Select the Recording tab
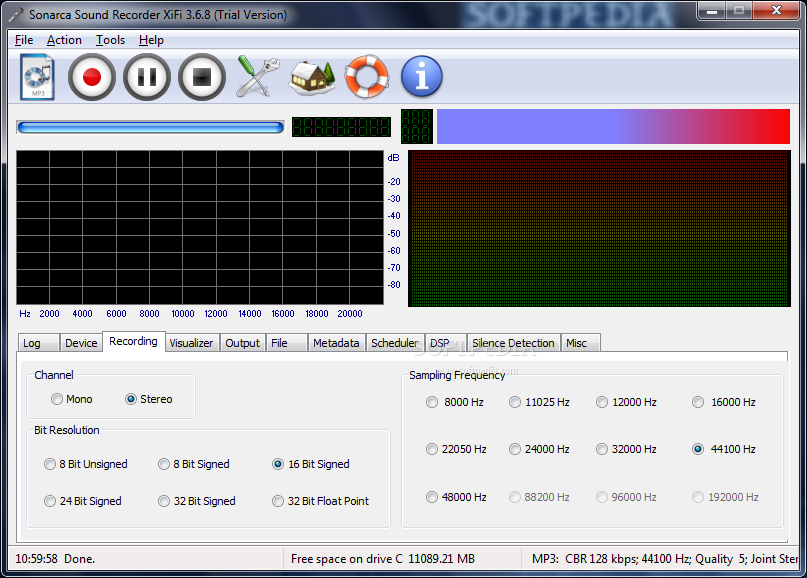Viewport: 807px width, 578px height. coord(134,341)
